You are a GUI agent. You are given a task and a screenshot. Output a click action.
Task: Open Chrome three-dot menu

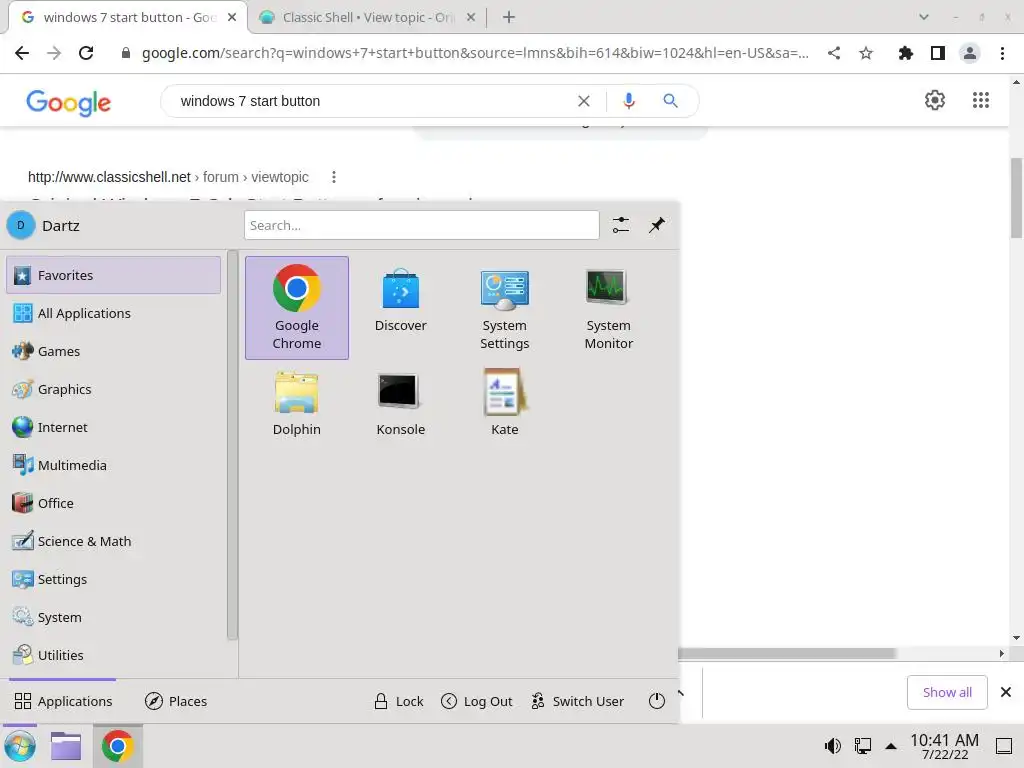coord(1002,53)
